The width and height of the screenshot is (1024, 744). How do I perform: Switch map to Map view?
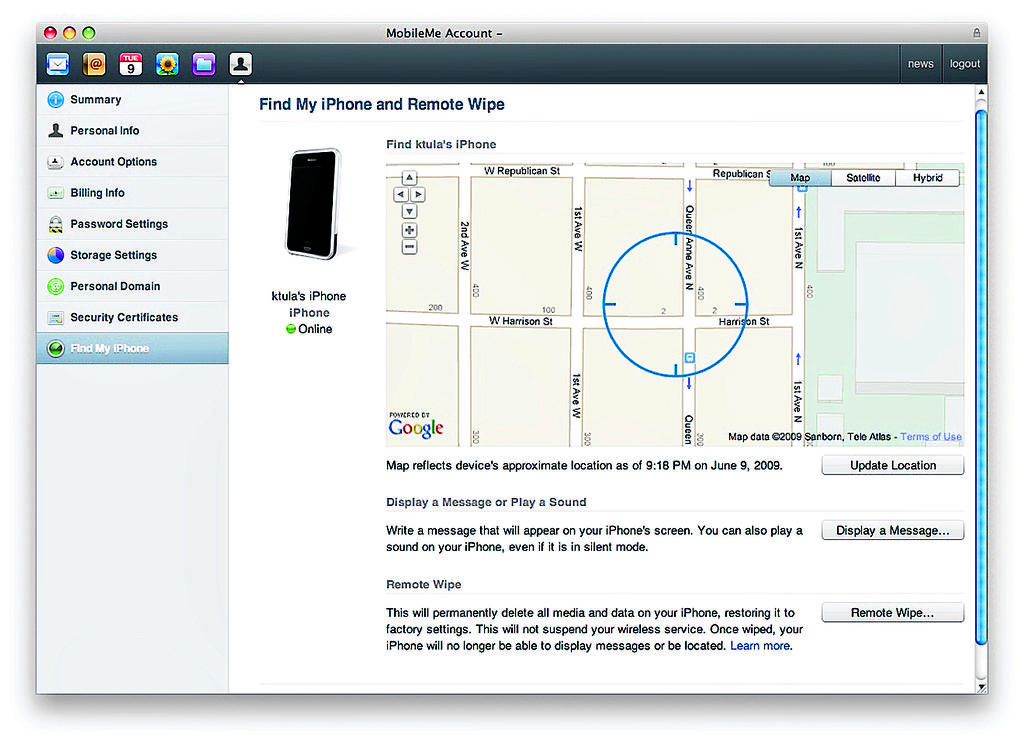[800, 178]
